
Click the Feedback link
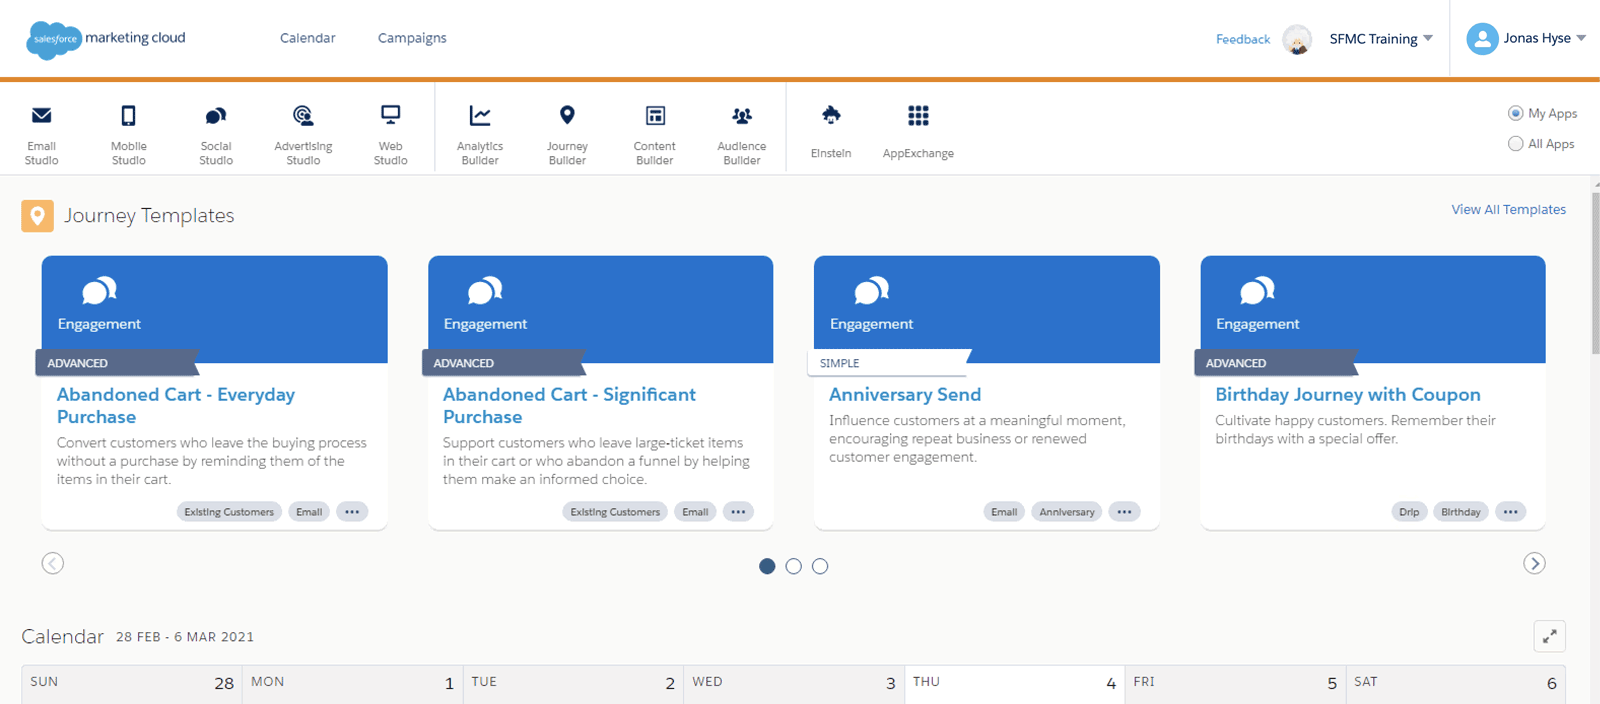pyautogui.click(x=1243, y=39)
